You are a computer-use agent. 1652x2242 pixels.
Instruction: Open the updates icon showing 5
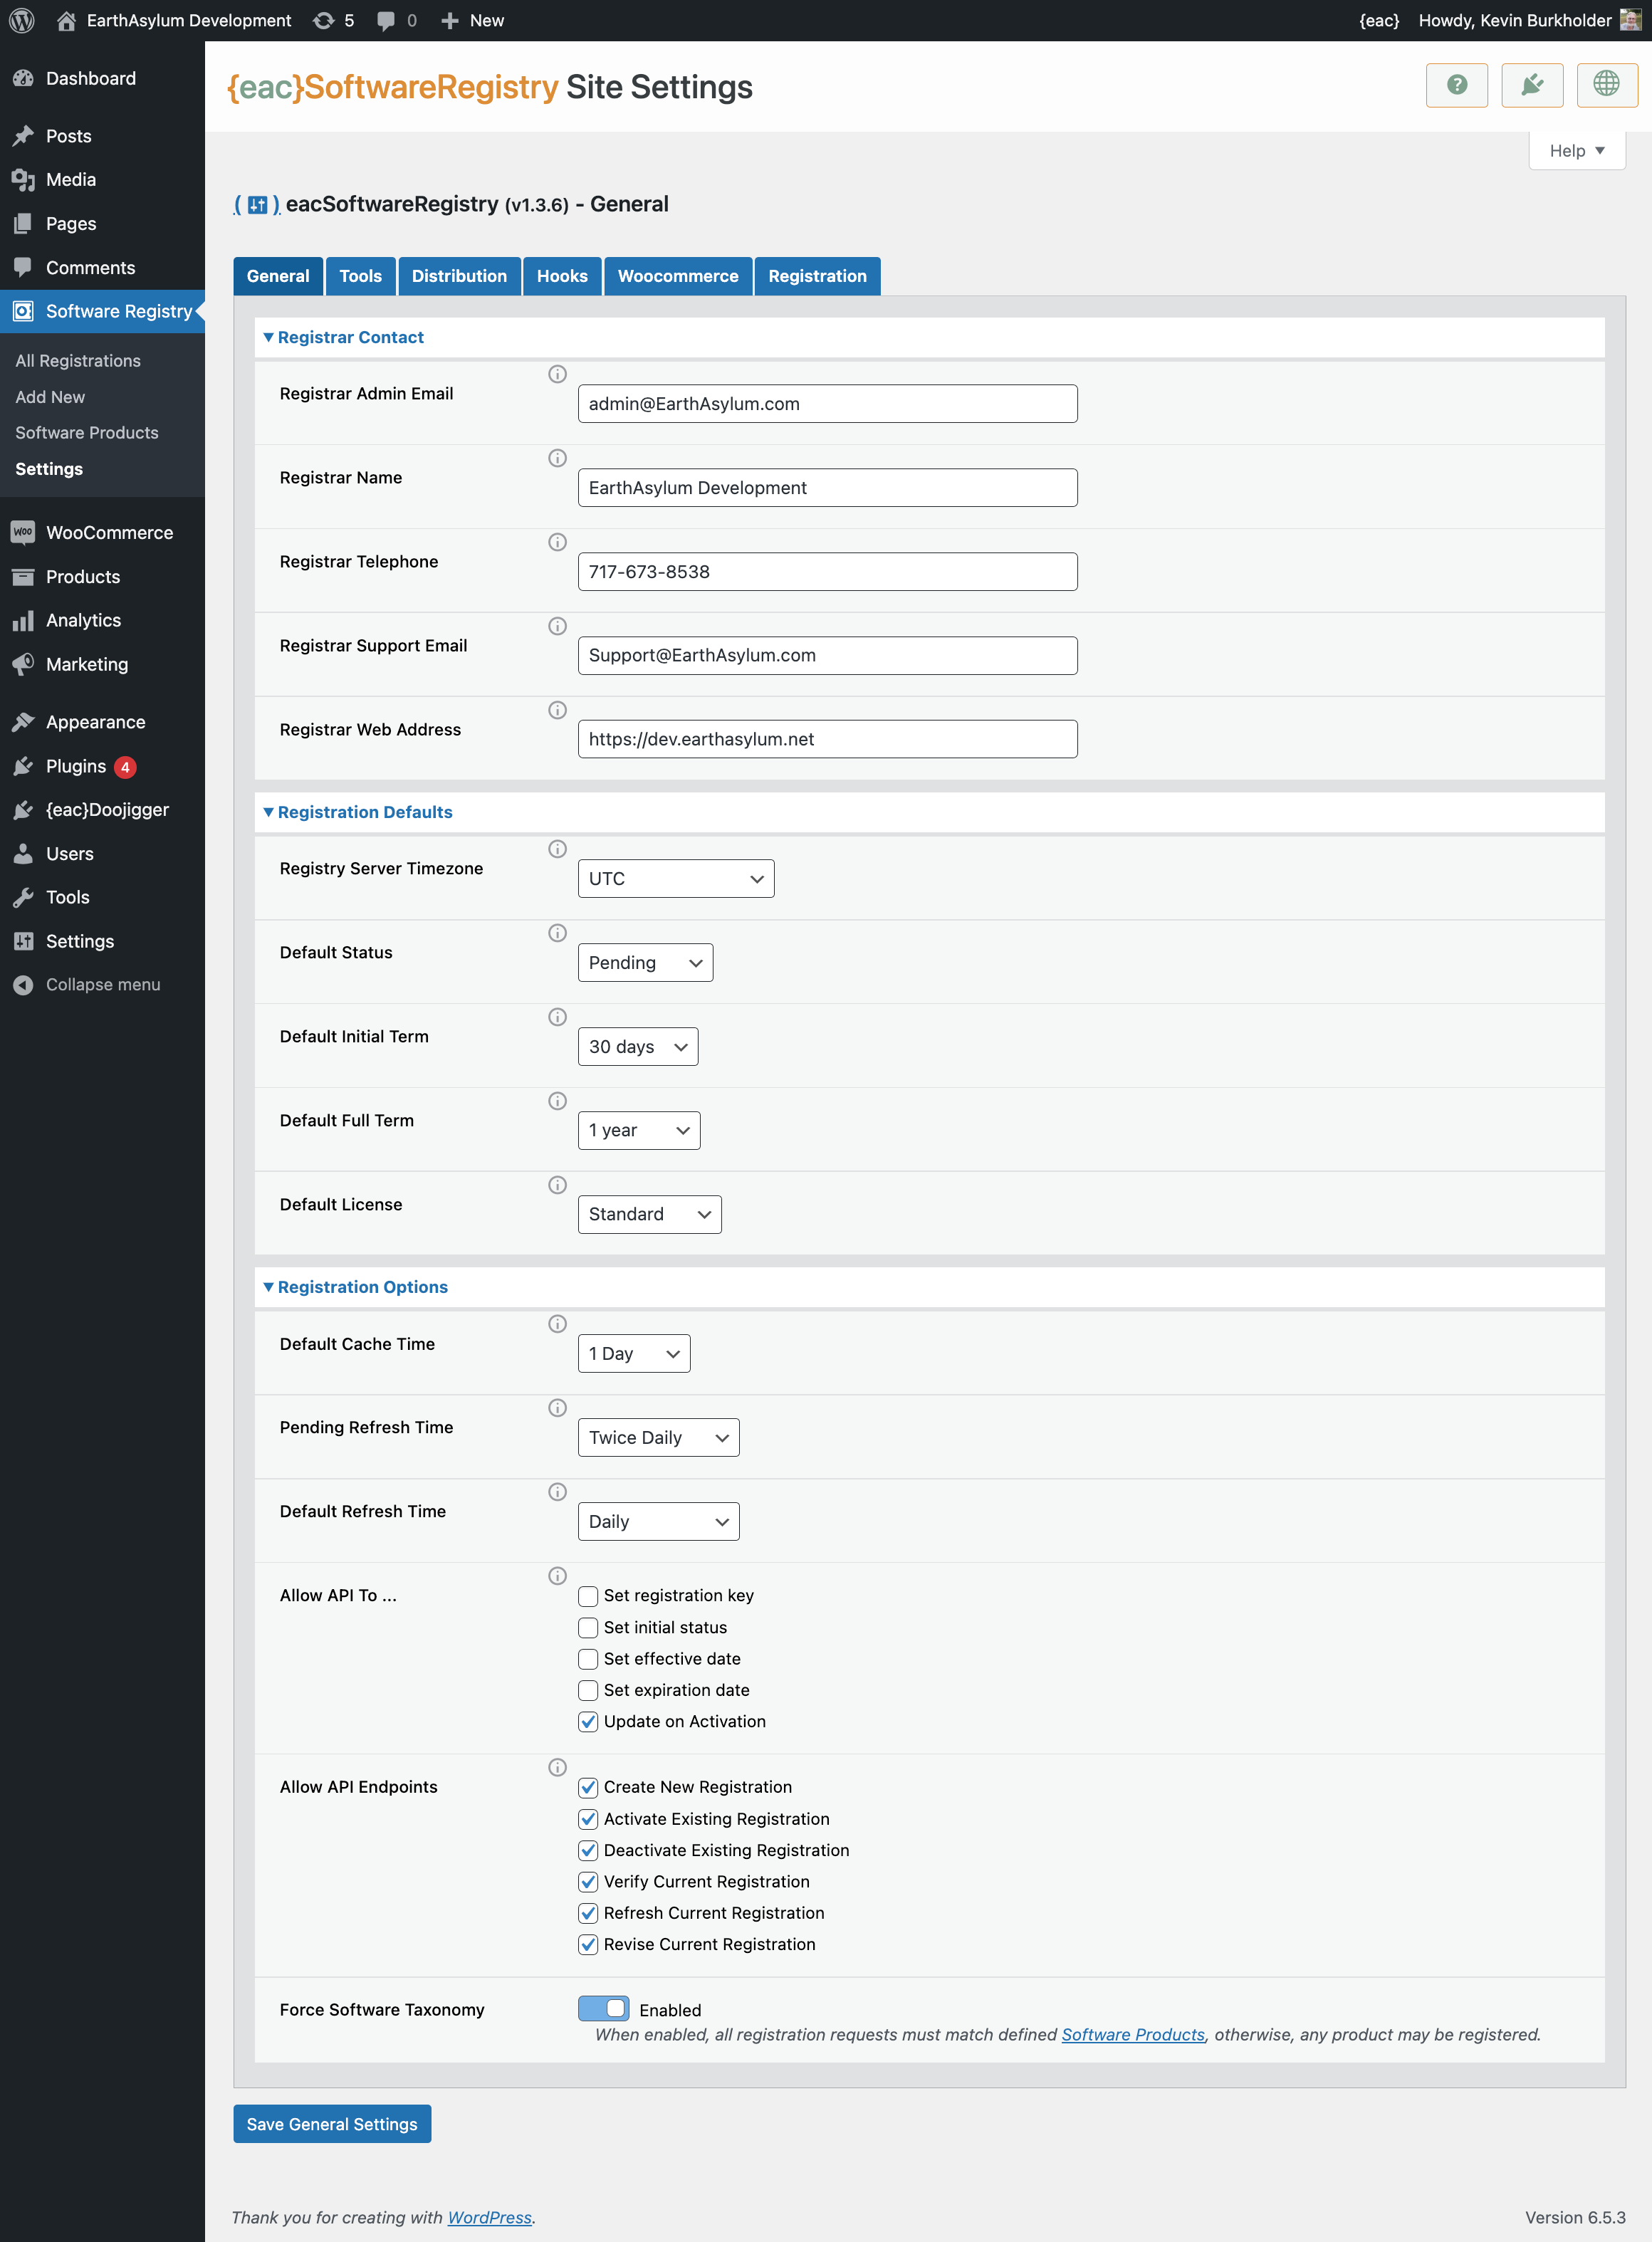[334, 20]
